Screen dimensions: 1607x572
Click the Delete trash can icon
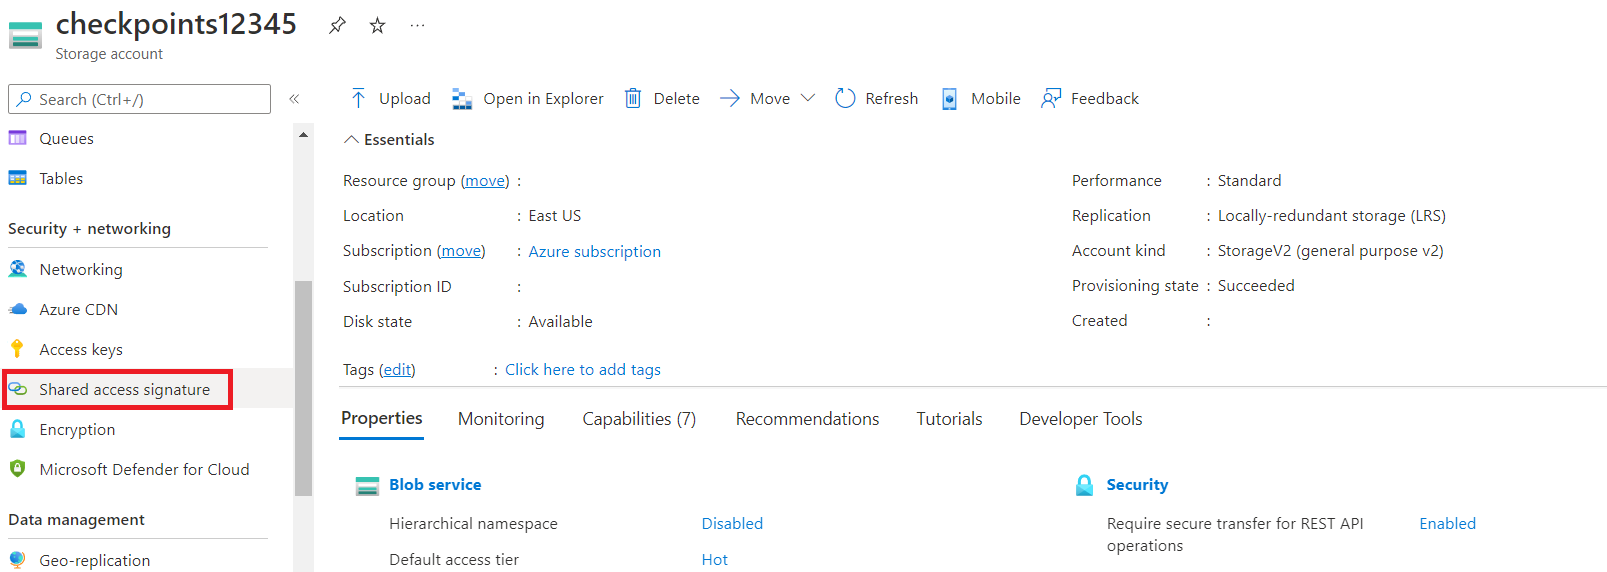[633, 98]
